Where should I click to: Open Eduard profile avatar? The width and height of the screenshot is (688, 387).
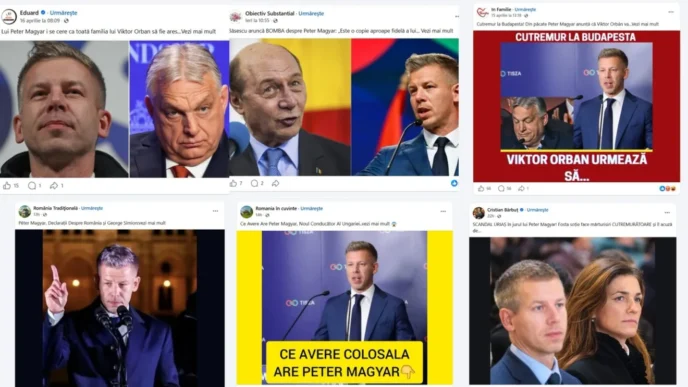tap(9, 17)
